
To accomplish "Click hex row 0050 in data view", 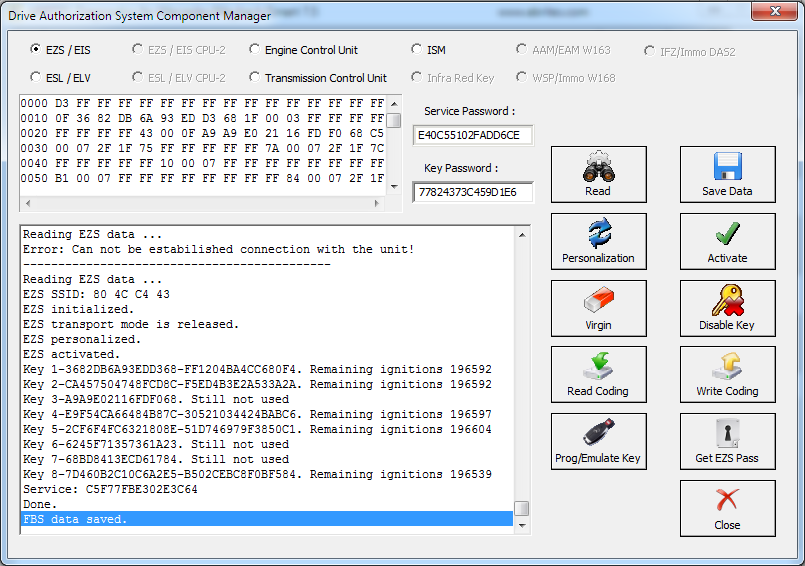I will [203, 178].
